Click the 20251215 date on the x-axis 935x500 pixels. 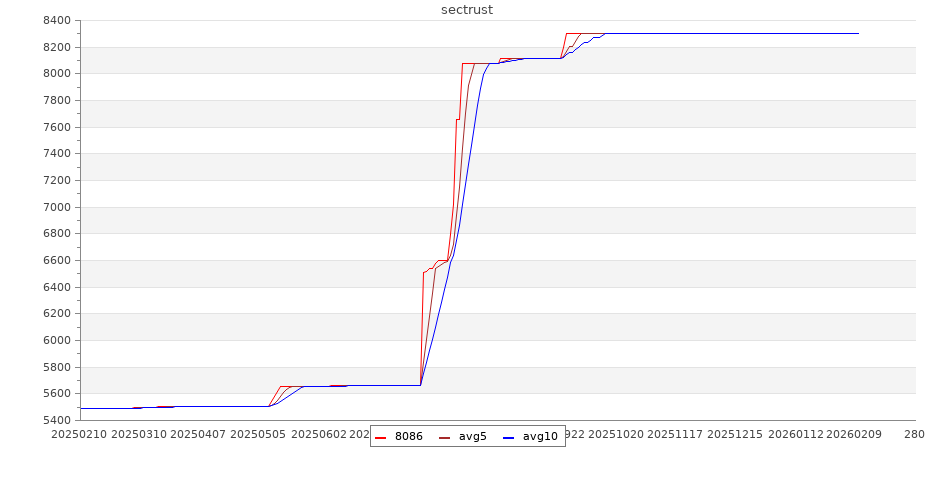click(735, 434)
